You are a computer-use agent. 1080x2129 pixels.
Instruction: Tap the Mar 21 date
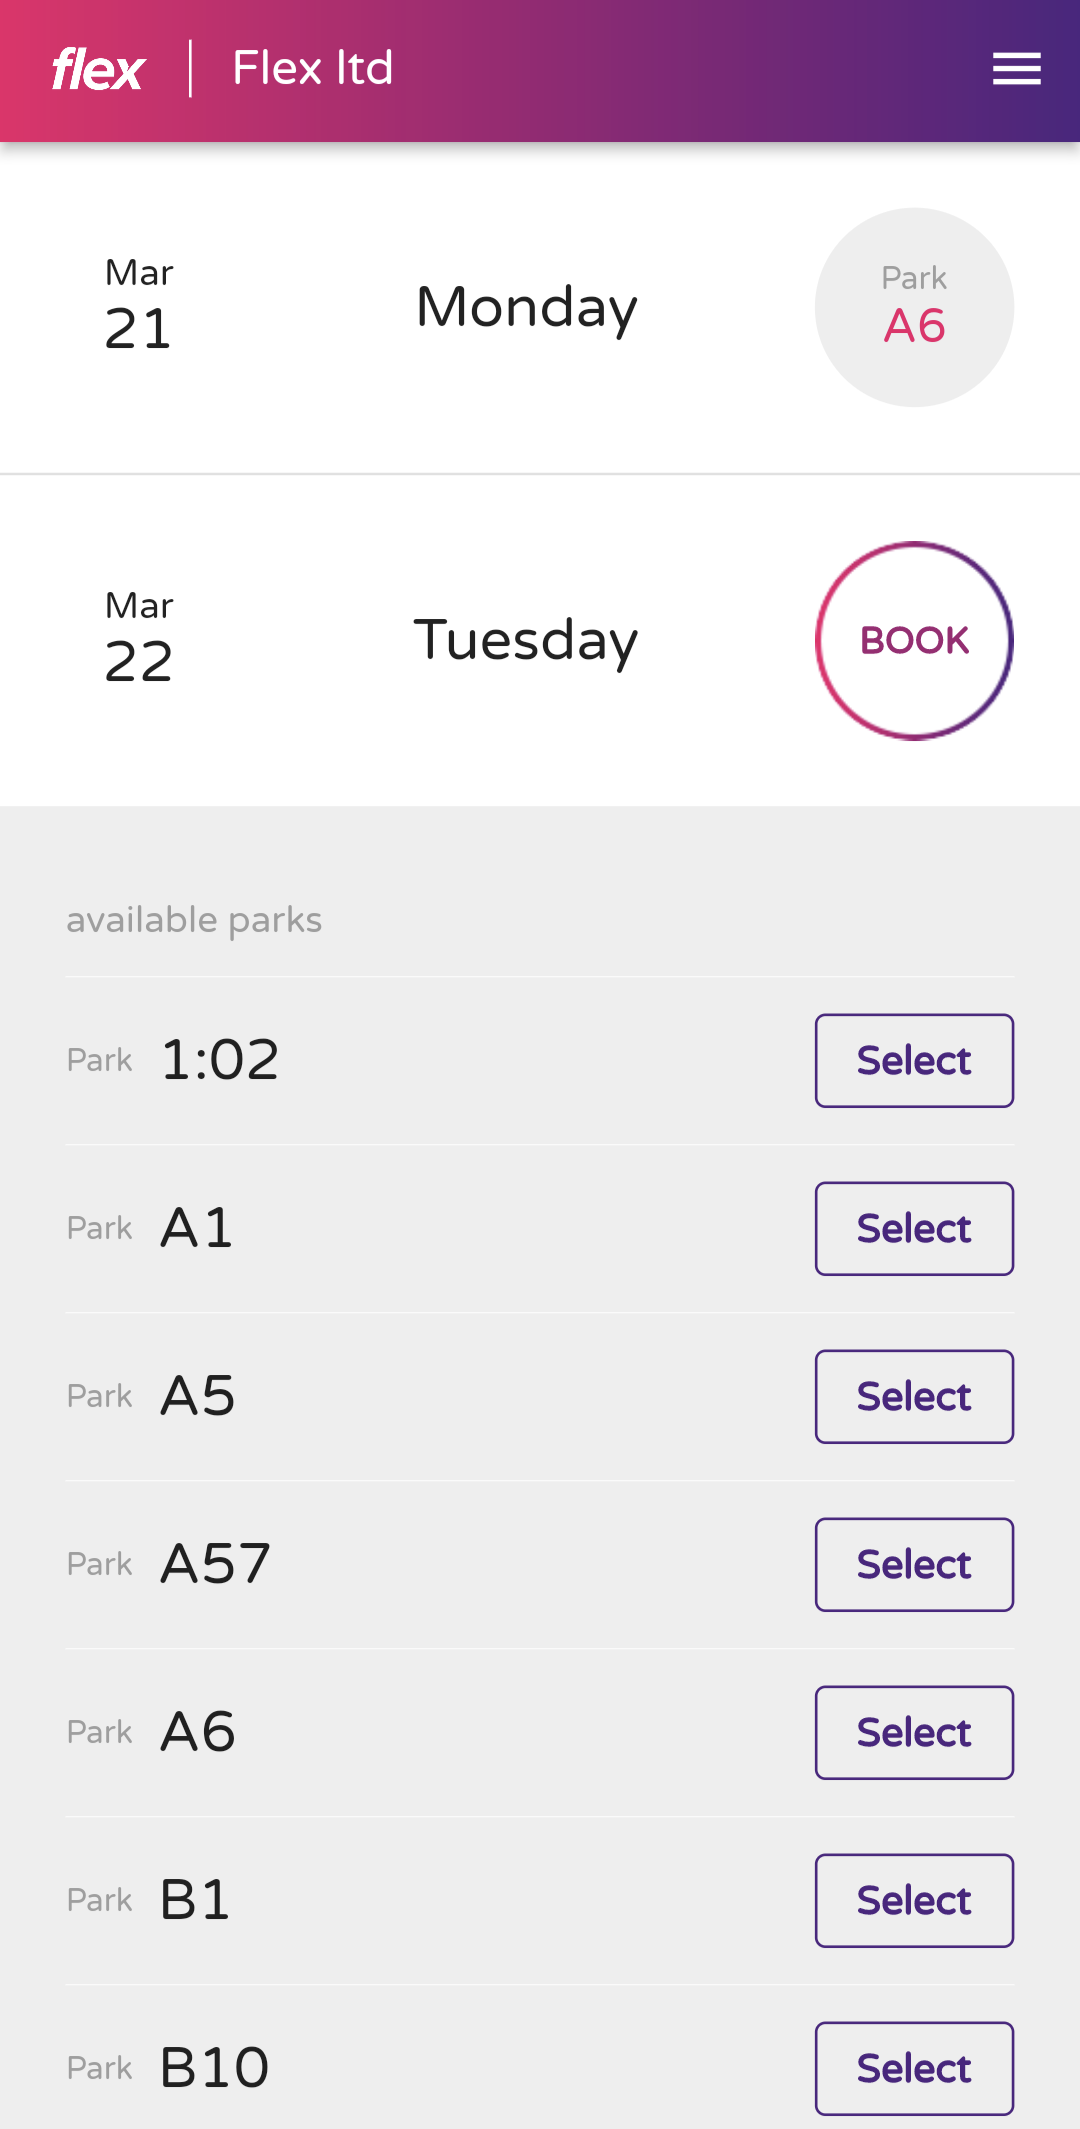(139, 306)
